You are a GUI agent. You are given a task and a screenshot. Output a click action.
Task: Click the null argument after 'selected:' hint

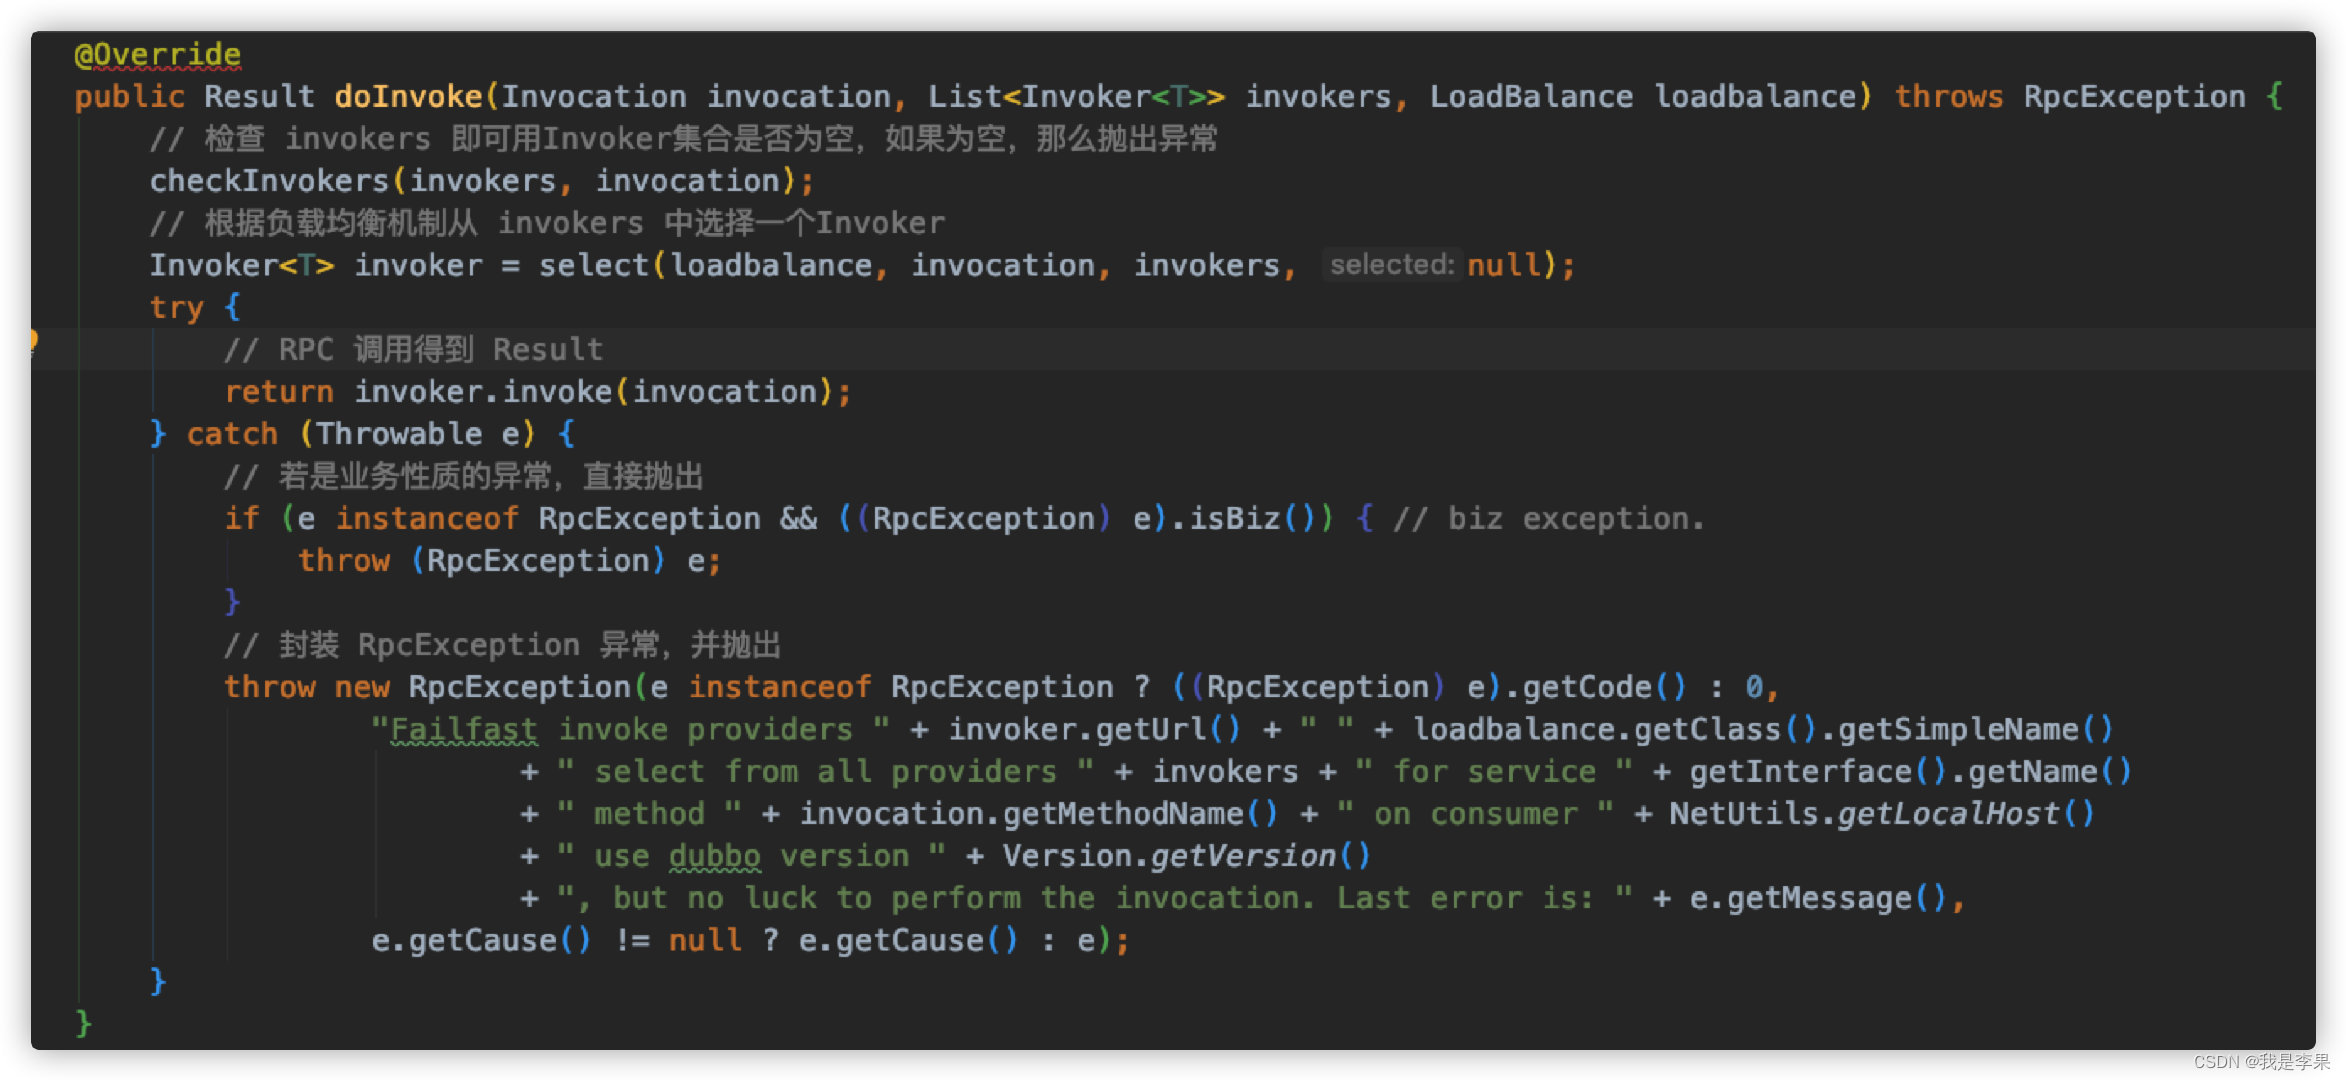(1503, 265)
